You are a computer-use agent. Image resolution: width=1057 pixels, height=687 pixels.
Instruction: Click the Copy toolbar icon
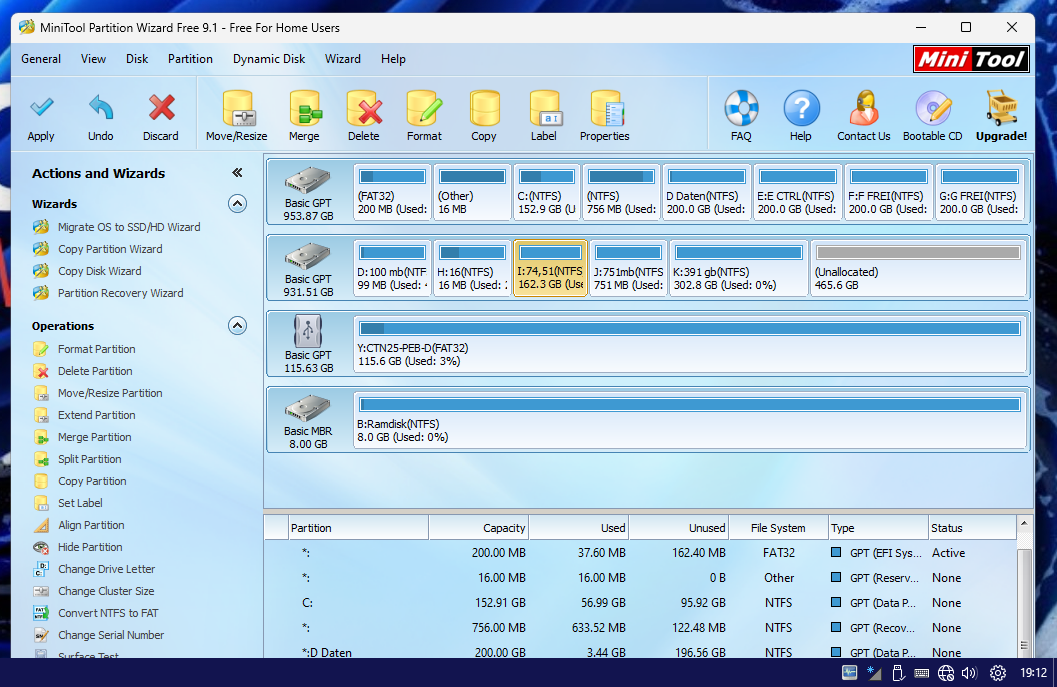(x=484, y=108)
